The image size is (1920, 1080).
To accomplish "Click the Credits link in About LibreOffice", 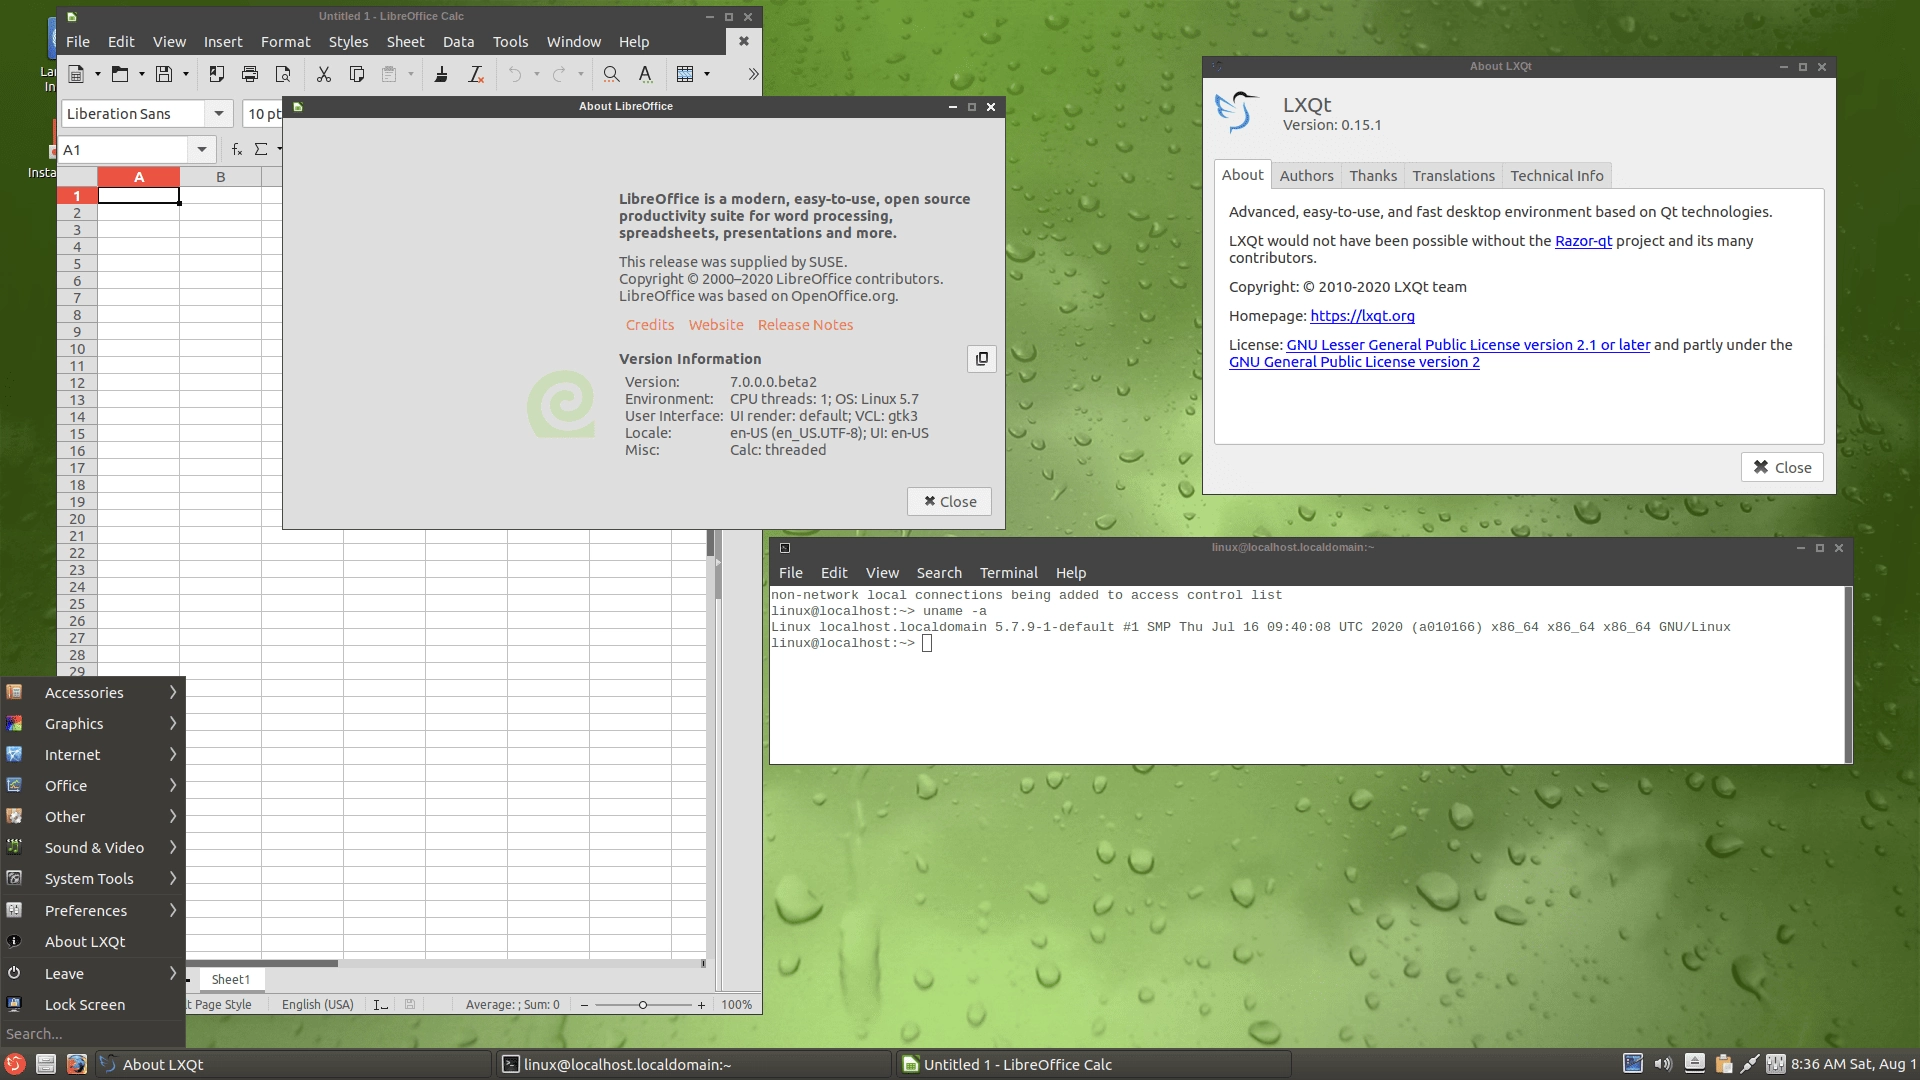I will pos(650,325).
